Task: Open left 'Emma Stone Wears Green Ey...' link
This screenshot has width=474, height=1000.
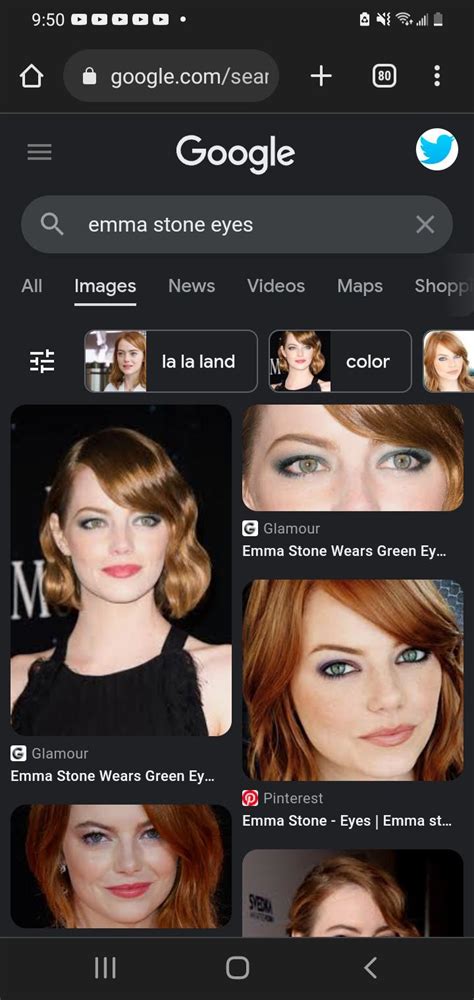Action: 112,776
